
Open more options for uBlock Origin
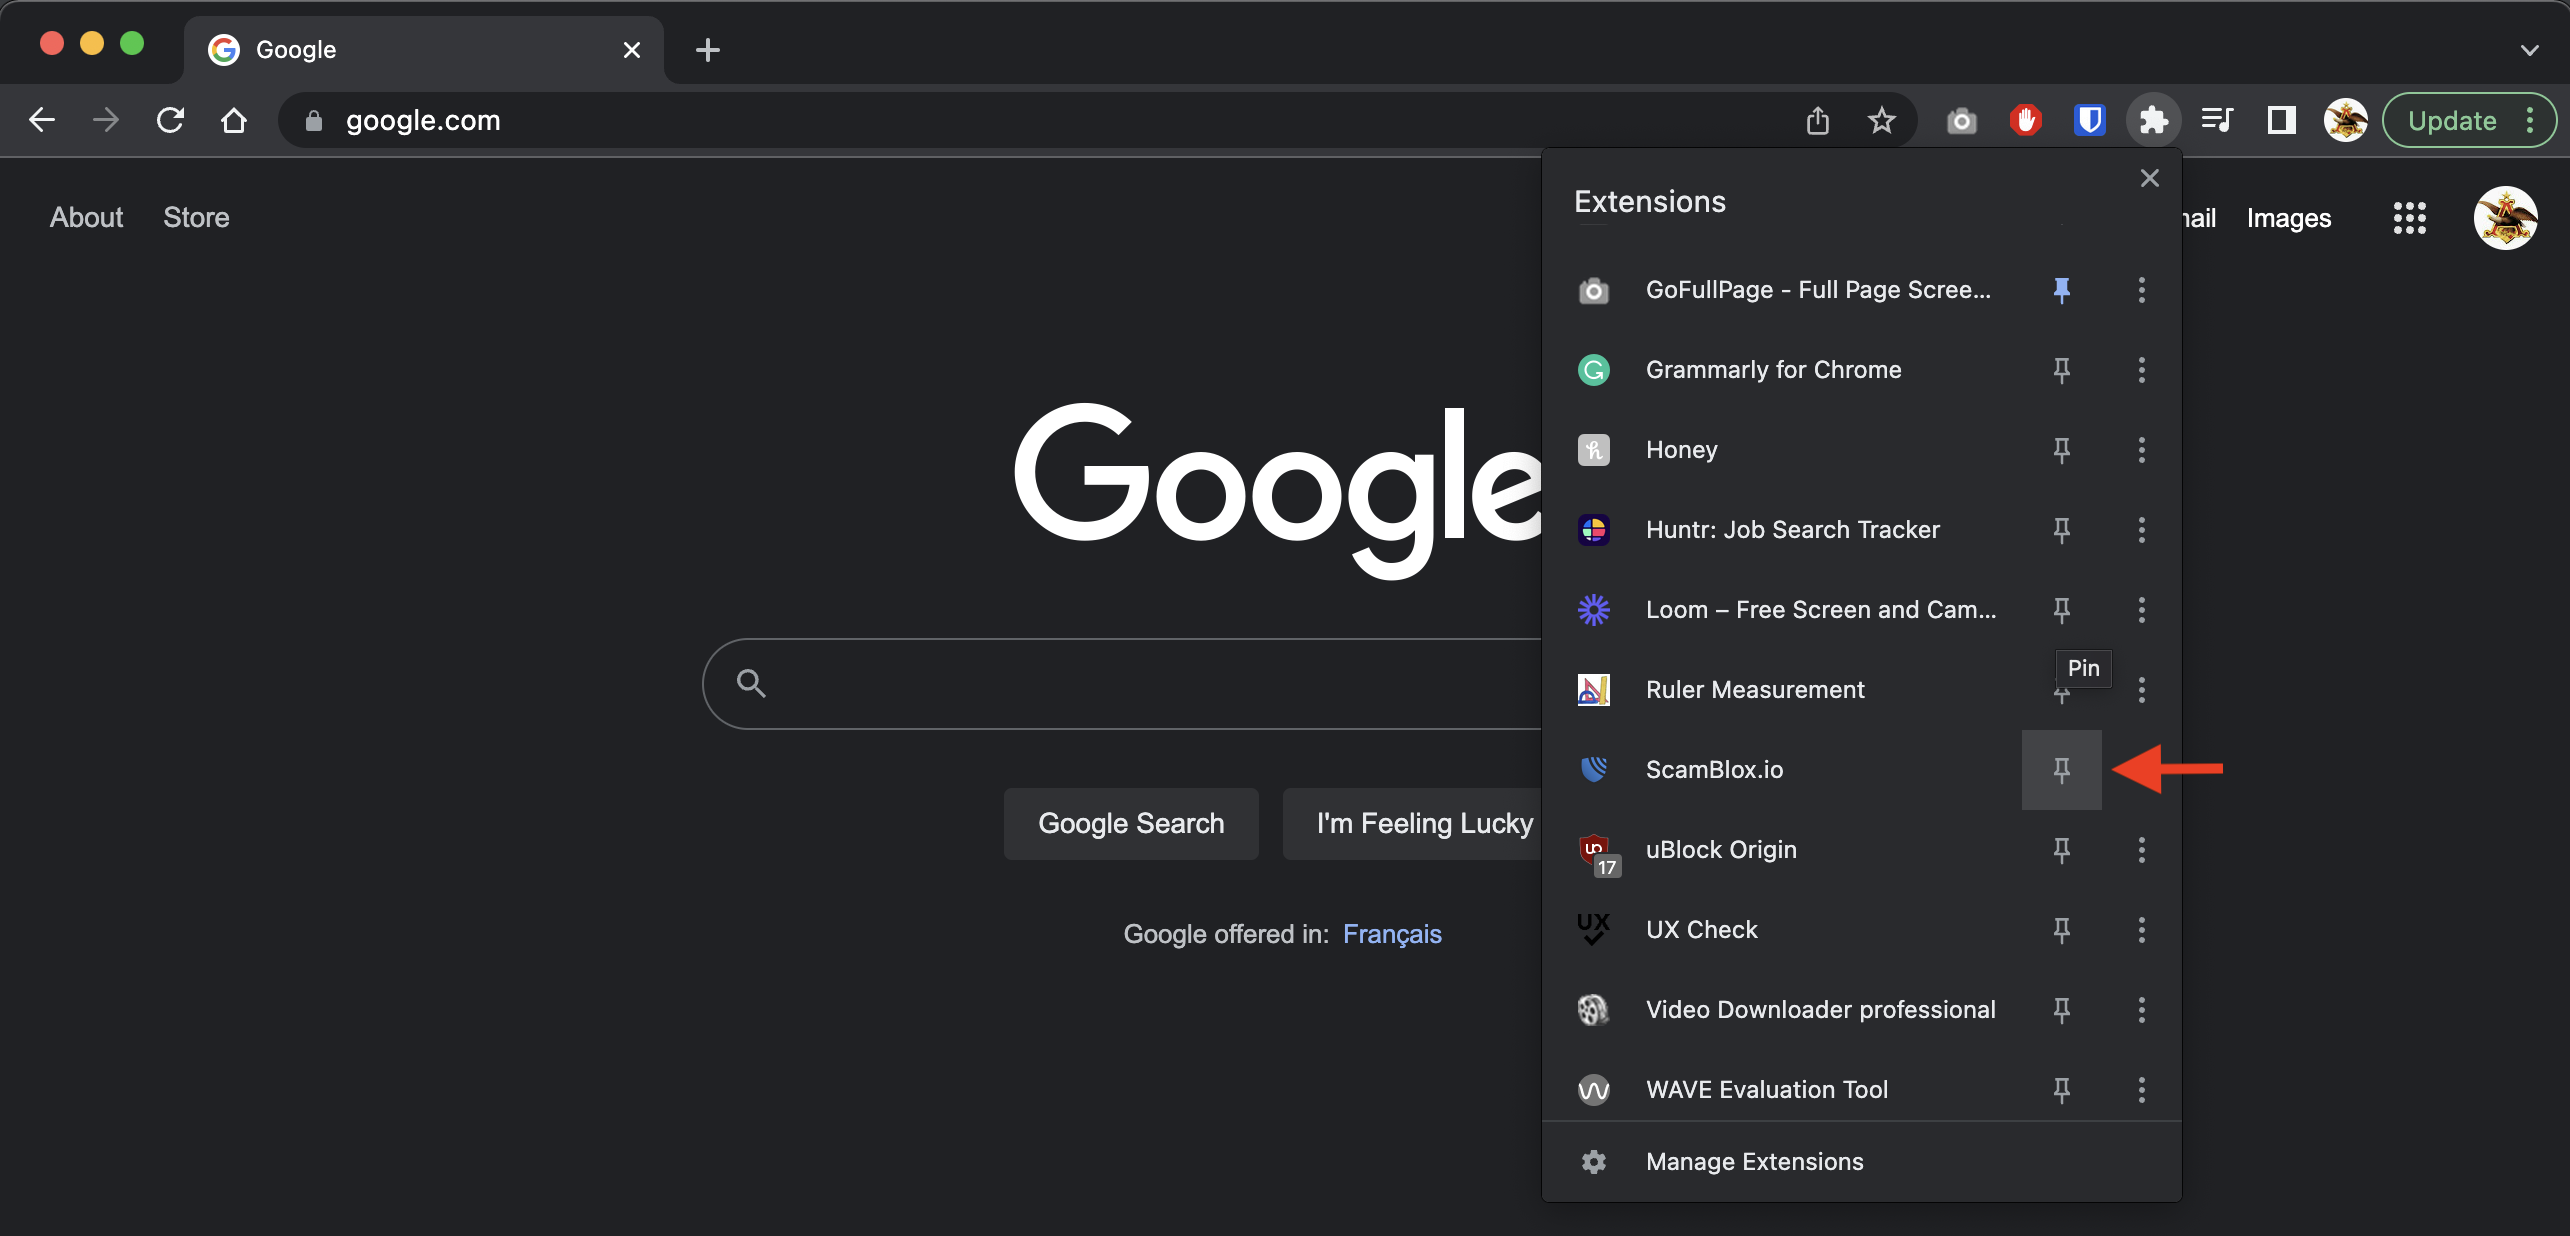coord(2142,850)
